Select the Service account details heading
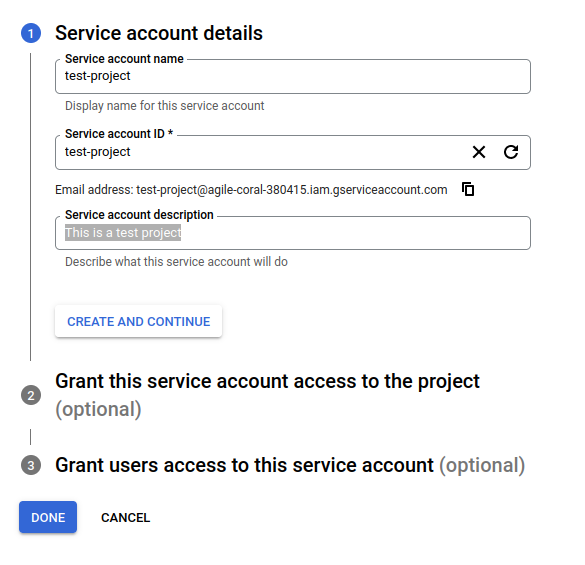This screenshot has width=585, height=565. click(x=159, y=33)
